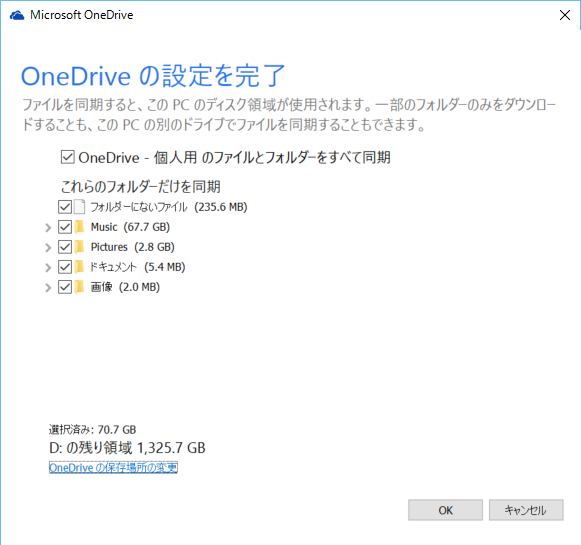The height and width of the screenshot is (545, 581).
Task: Click the file icon next to フォルダーにないファイル
Action: [79, 207]
